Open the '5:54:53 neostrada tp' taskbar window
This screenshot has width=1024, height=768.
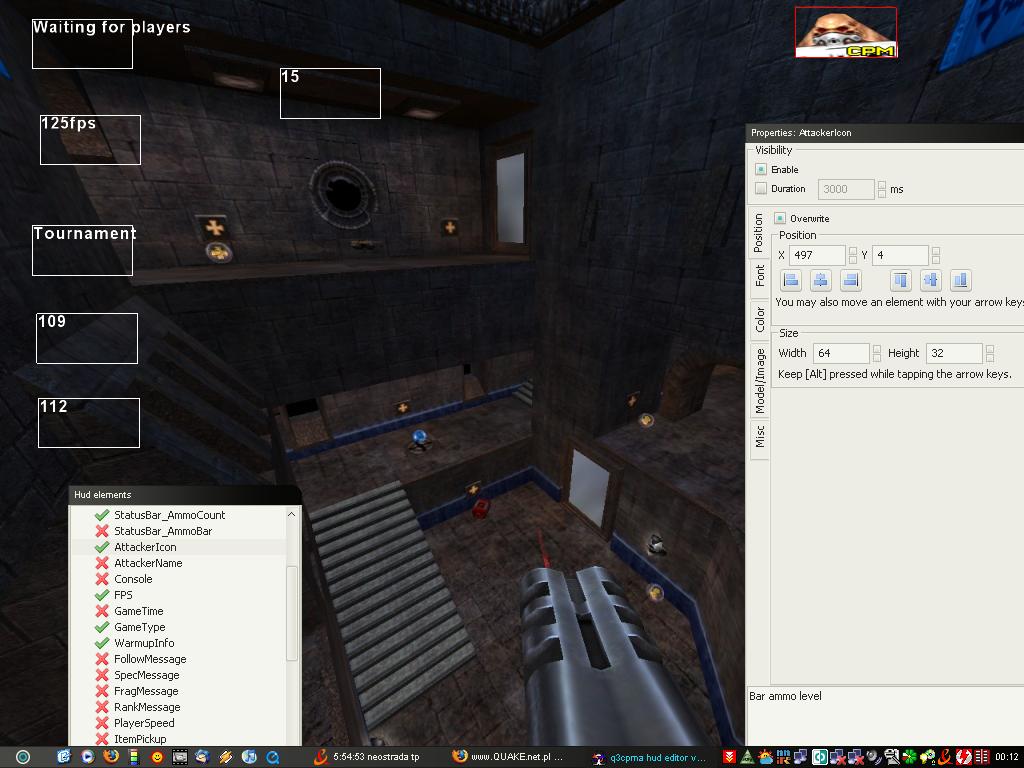(x=368, y=757)
